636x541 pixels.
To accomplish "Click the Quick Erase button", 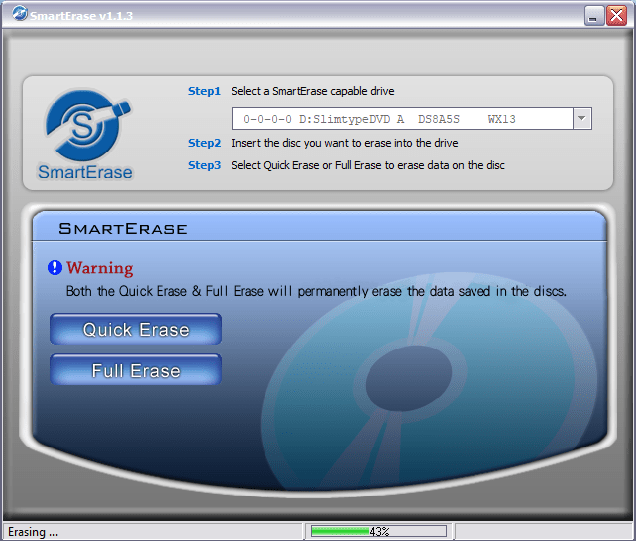I will tap(136, 329).
